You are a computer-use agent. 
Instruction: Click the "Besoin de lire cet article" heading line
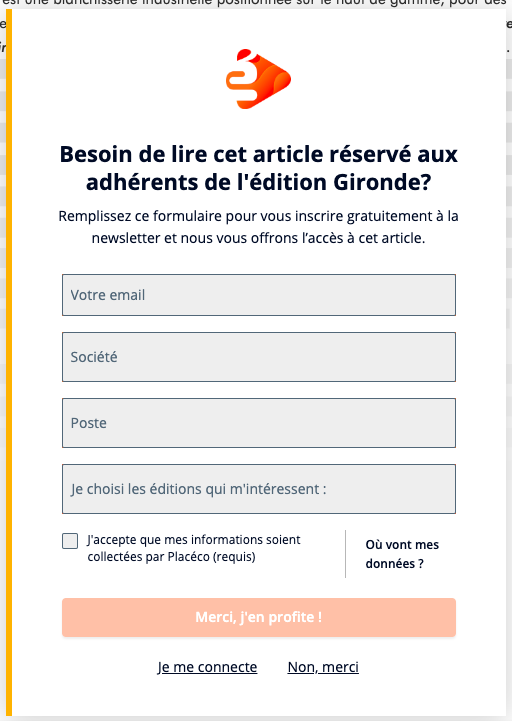pyautogui.click(x=259, y=154)
